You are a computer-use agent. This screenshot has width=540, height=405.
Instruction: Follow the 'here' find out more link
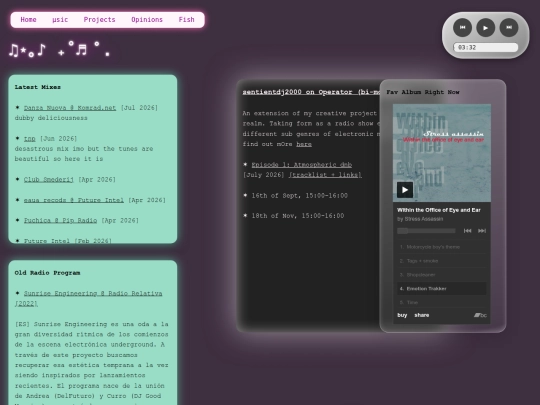pos(304,144)
